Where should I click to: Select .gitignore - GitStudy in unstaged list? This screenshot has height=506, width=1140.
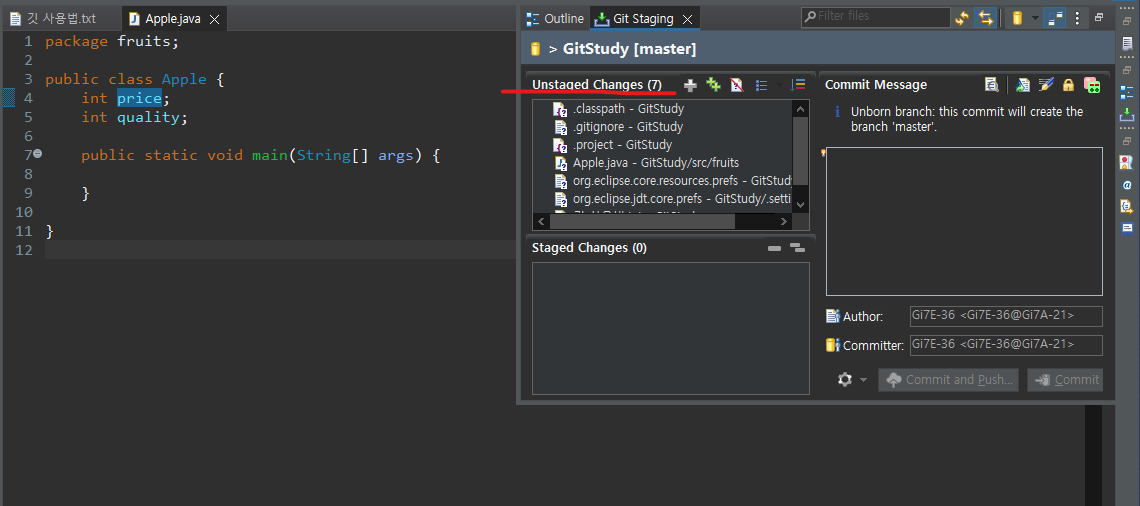click(x=619, y=126)
